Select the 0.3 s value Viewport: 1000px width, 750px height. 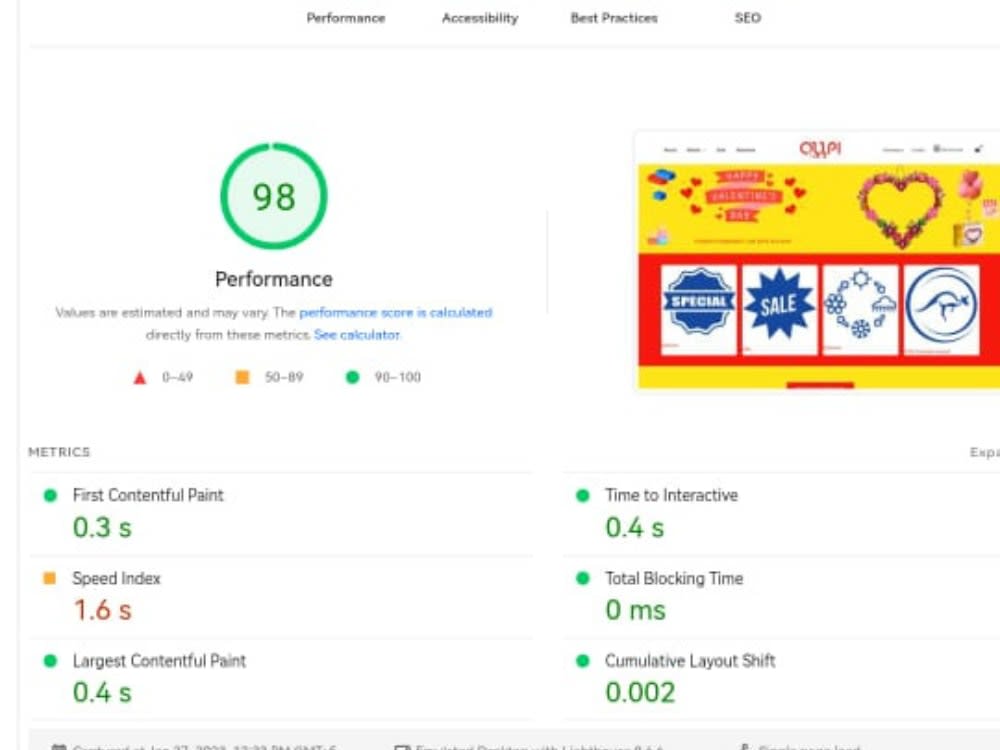102,527
